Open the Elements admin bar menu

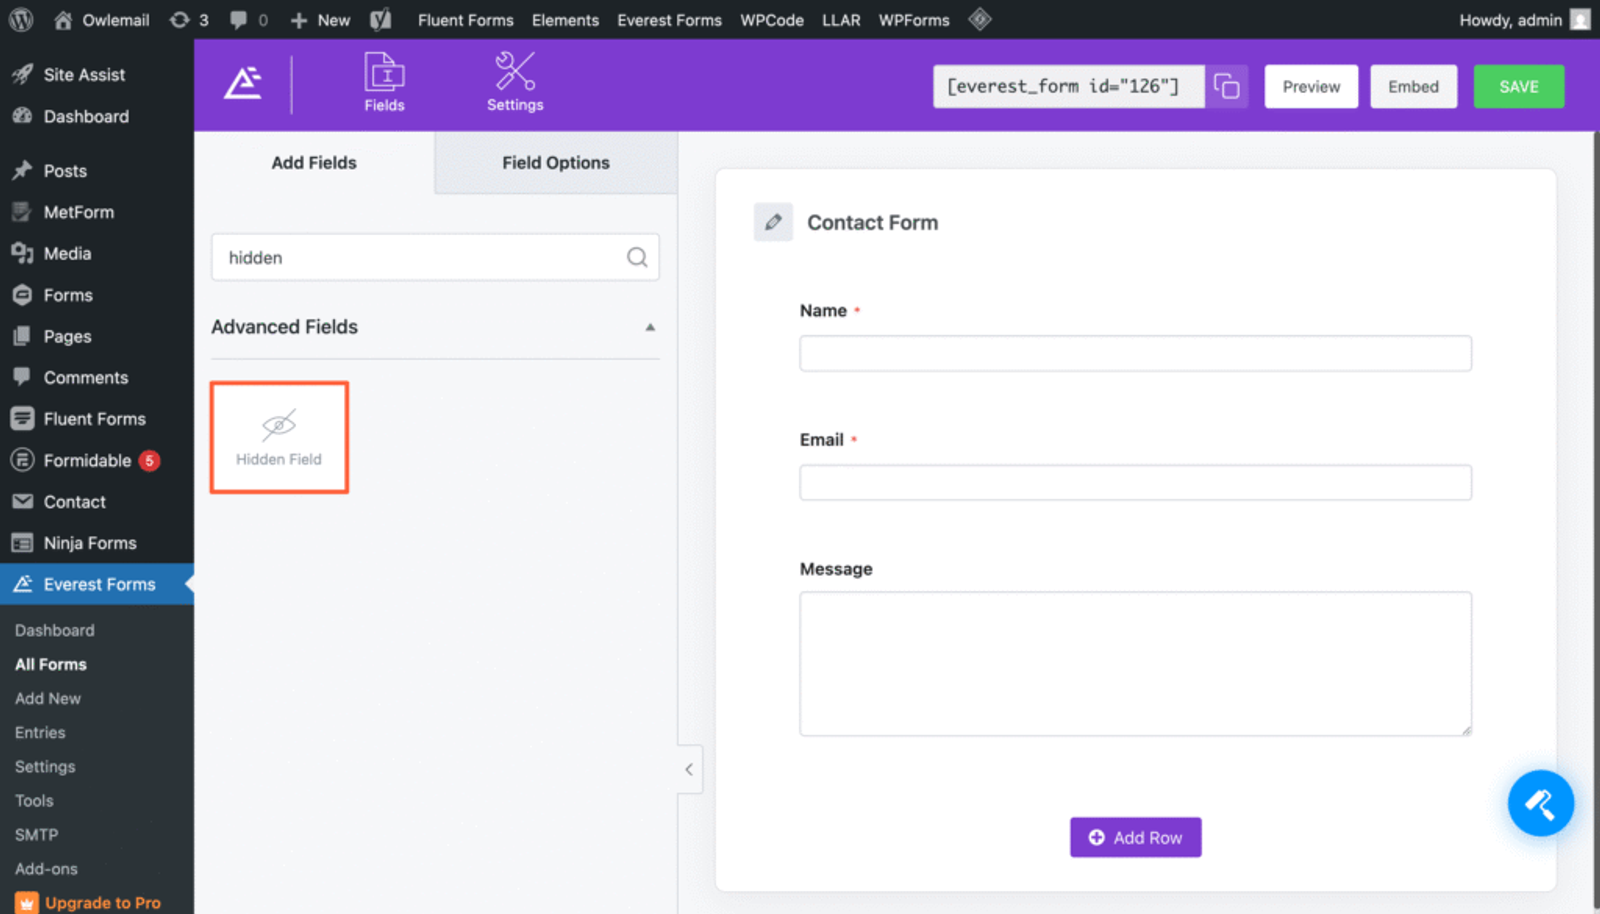[565, 20]
